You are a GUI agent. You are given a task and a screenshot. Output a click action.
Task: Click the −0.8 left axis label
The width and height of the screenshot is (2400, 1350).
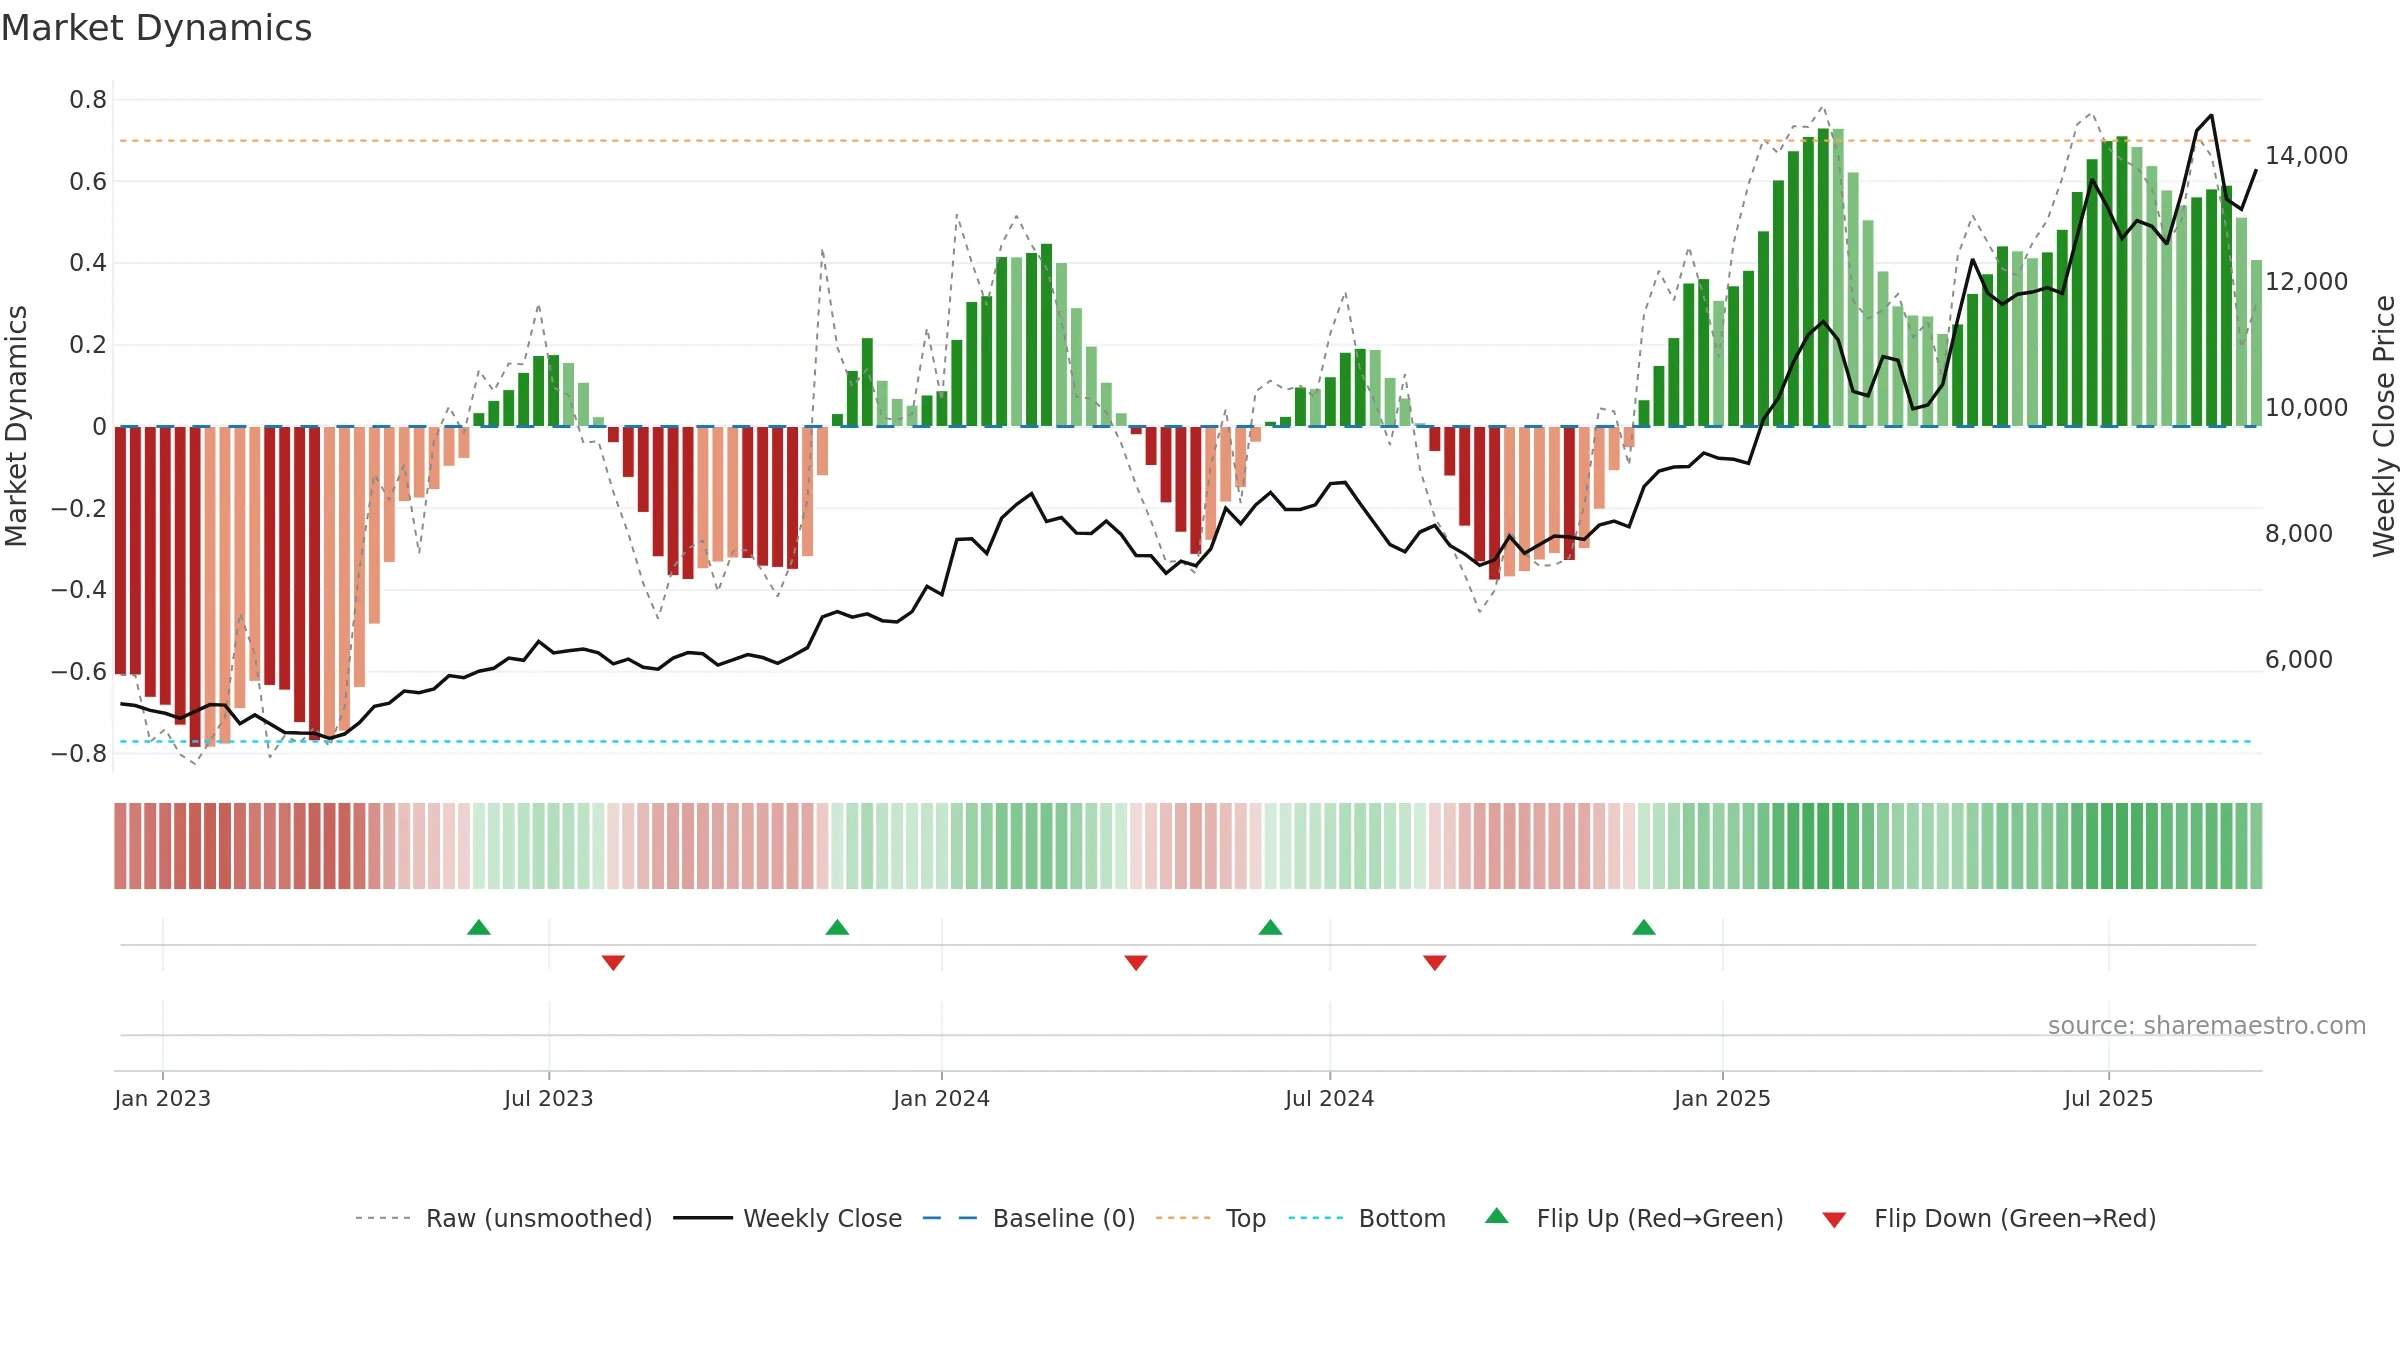tap(79, 753)
